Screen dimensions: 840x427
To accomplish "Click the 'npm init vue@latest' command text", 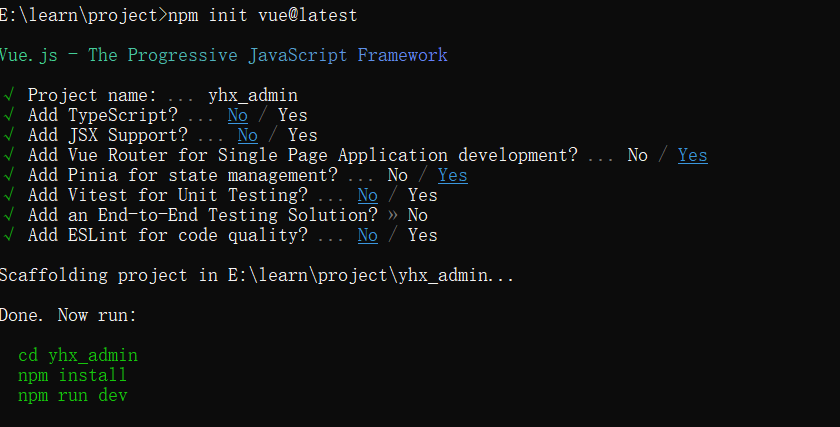I will coord(262,15).
